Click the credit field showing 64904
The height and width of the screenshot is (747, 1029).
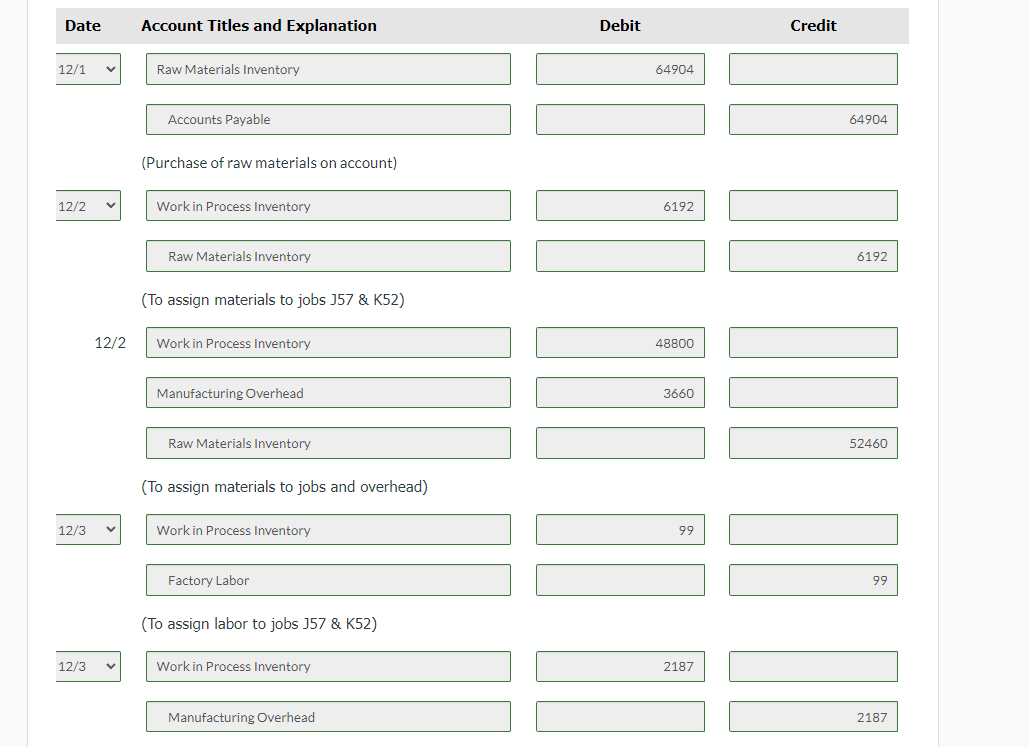coord(813,119)
